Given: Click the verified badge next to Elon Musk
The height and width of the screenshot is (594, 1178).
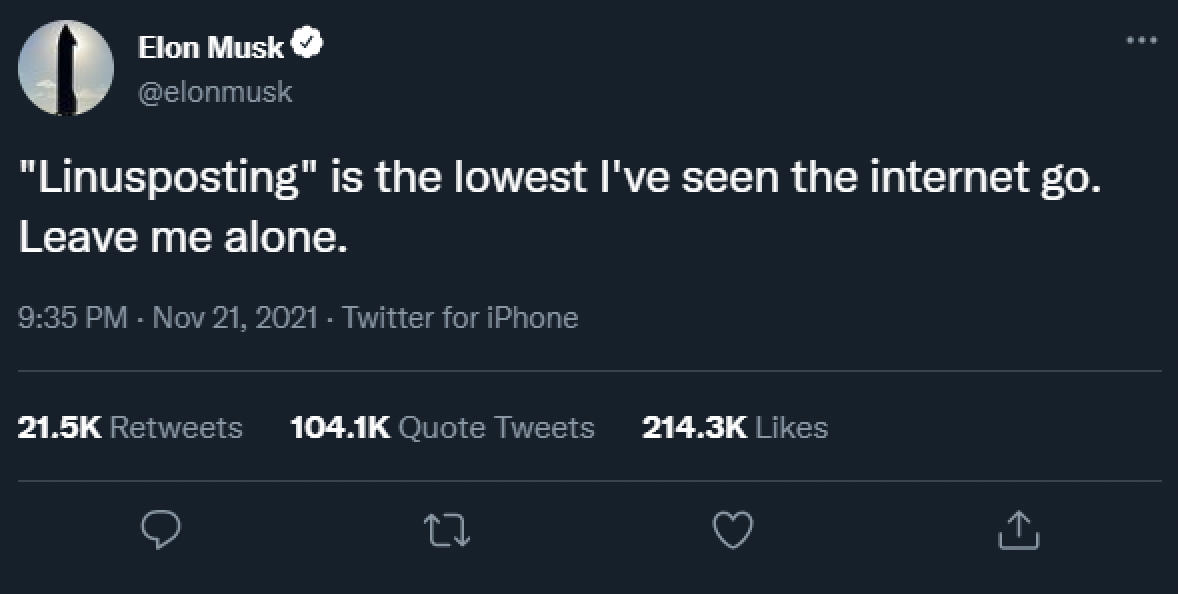Looking at the screenshot, I should tap(306, 46).
